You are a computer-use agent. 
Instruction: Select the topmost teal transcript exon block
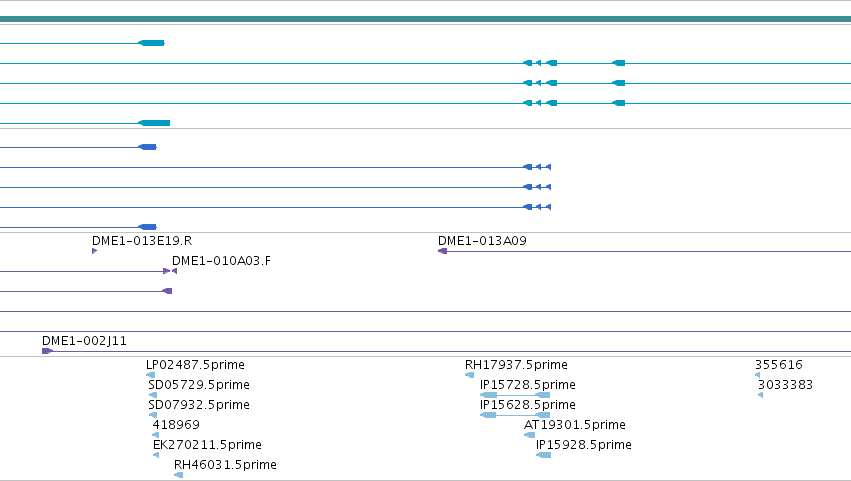(151, 43)
